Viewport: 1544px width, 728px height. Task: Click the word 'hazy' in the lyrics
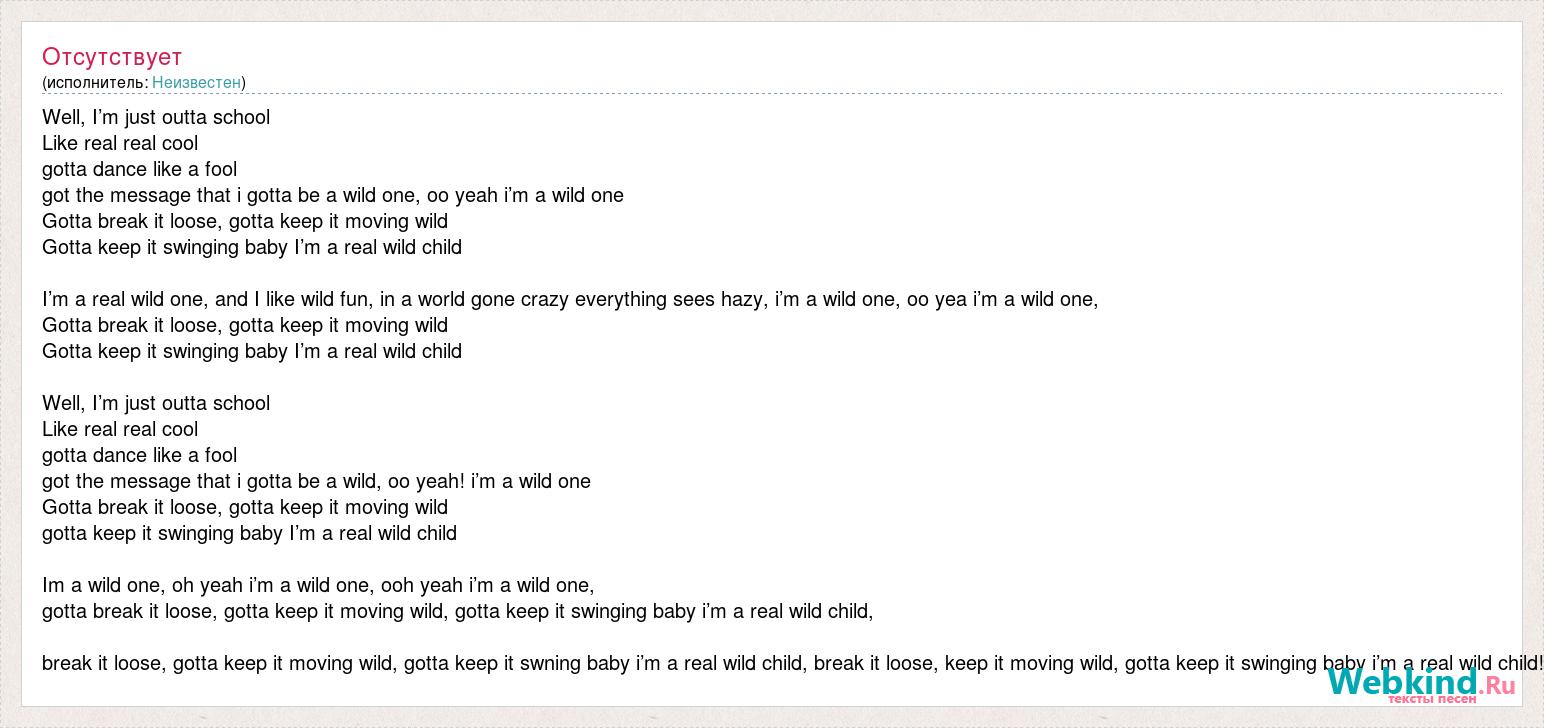(741, 299)
